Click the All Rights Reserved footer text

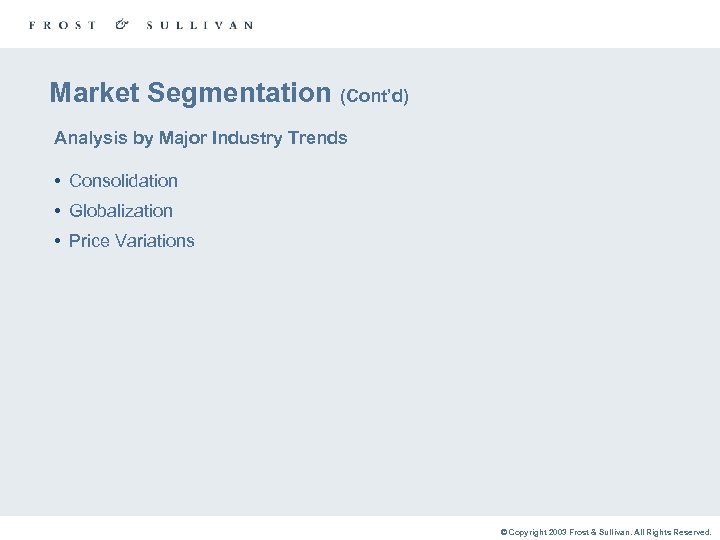(x=672, y=533)
